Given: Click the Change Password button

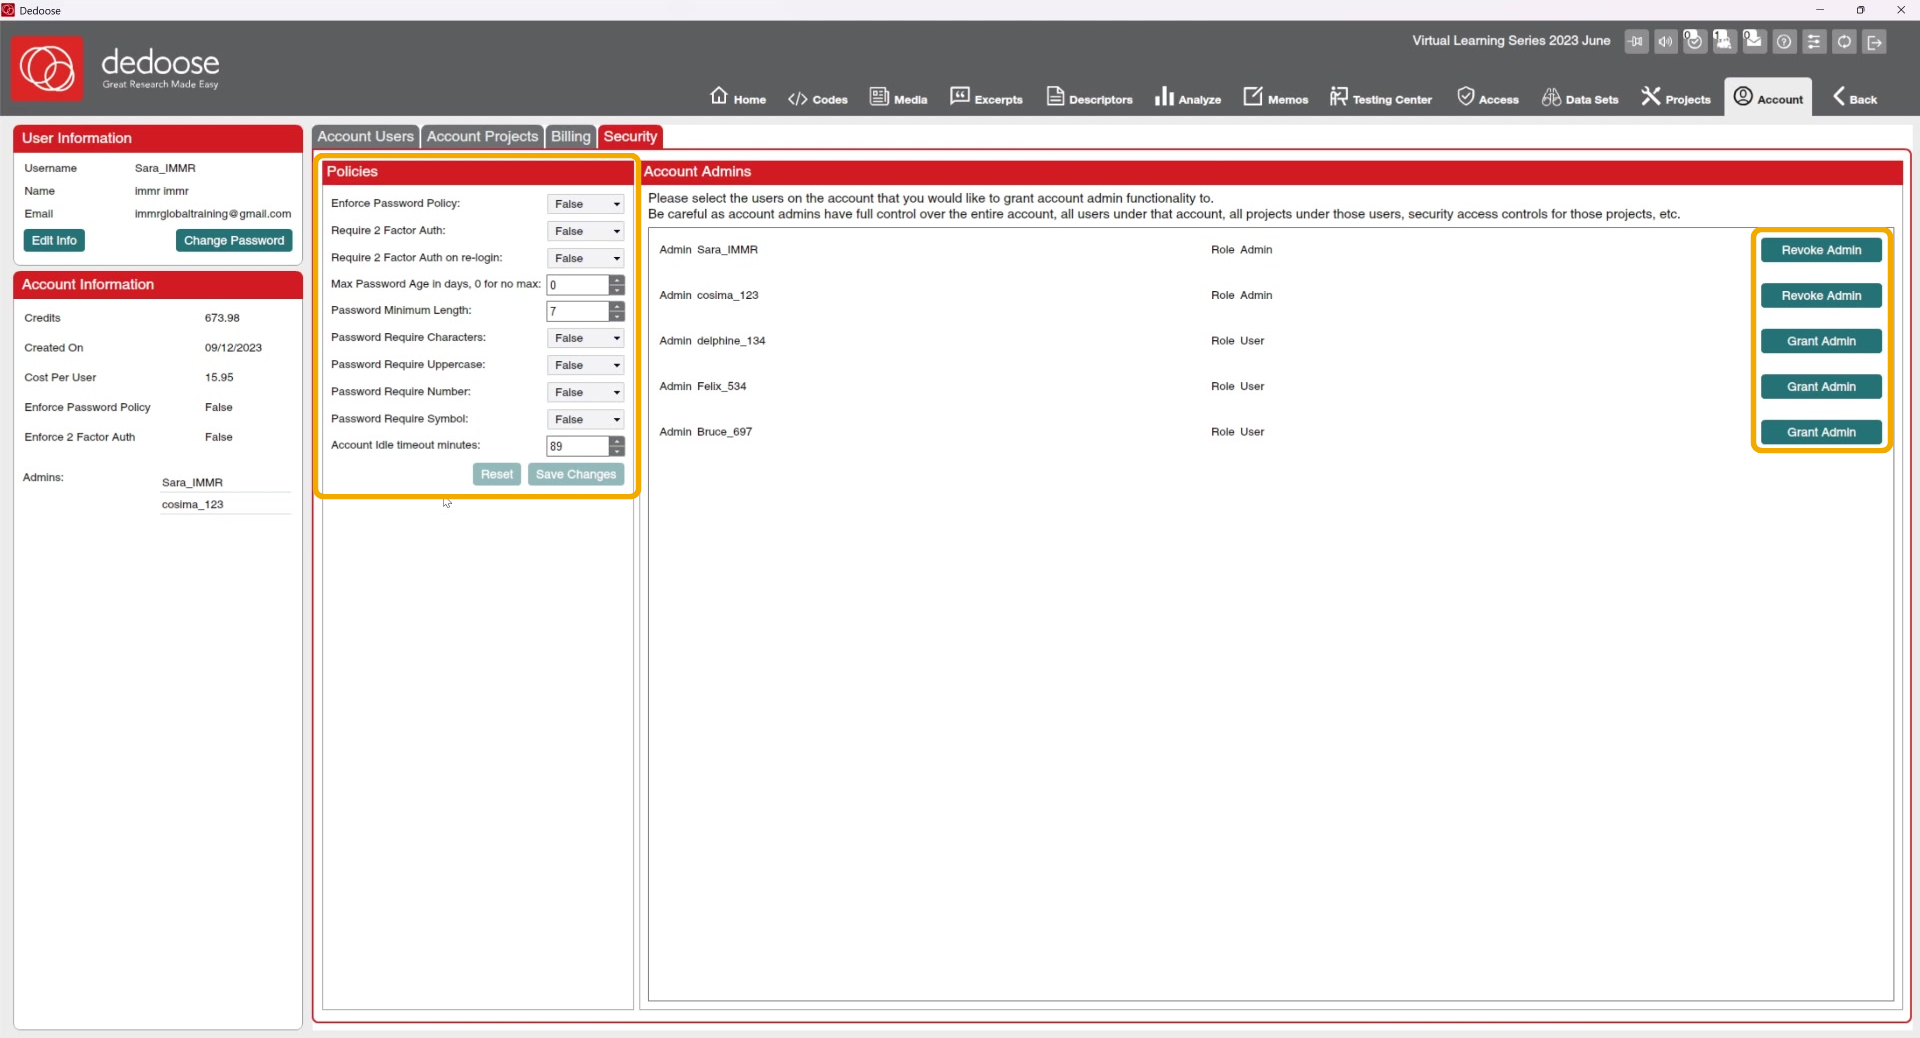Looking at the screenshot, I should coord(234,241).
